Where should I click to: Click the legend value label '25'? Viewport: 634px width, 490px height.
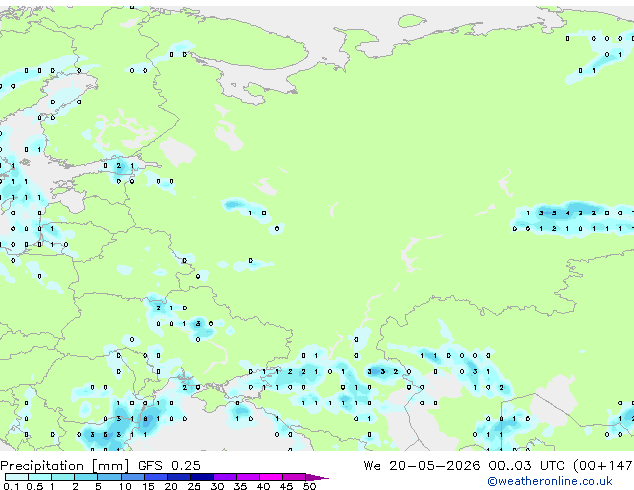194,486
